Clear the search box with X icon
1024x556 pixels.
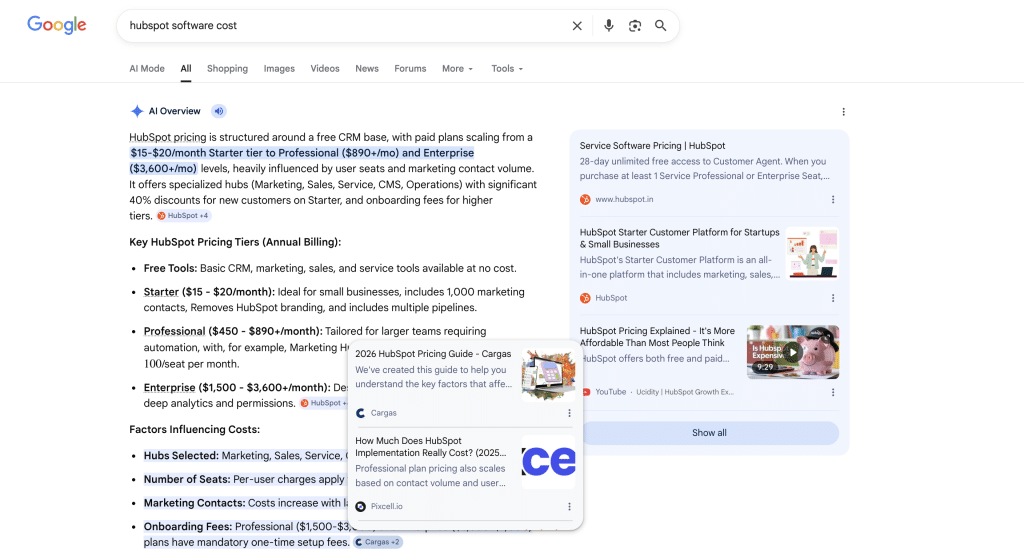pyautogui.click(x=577, y=25)
